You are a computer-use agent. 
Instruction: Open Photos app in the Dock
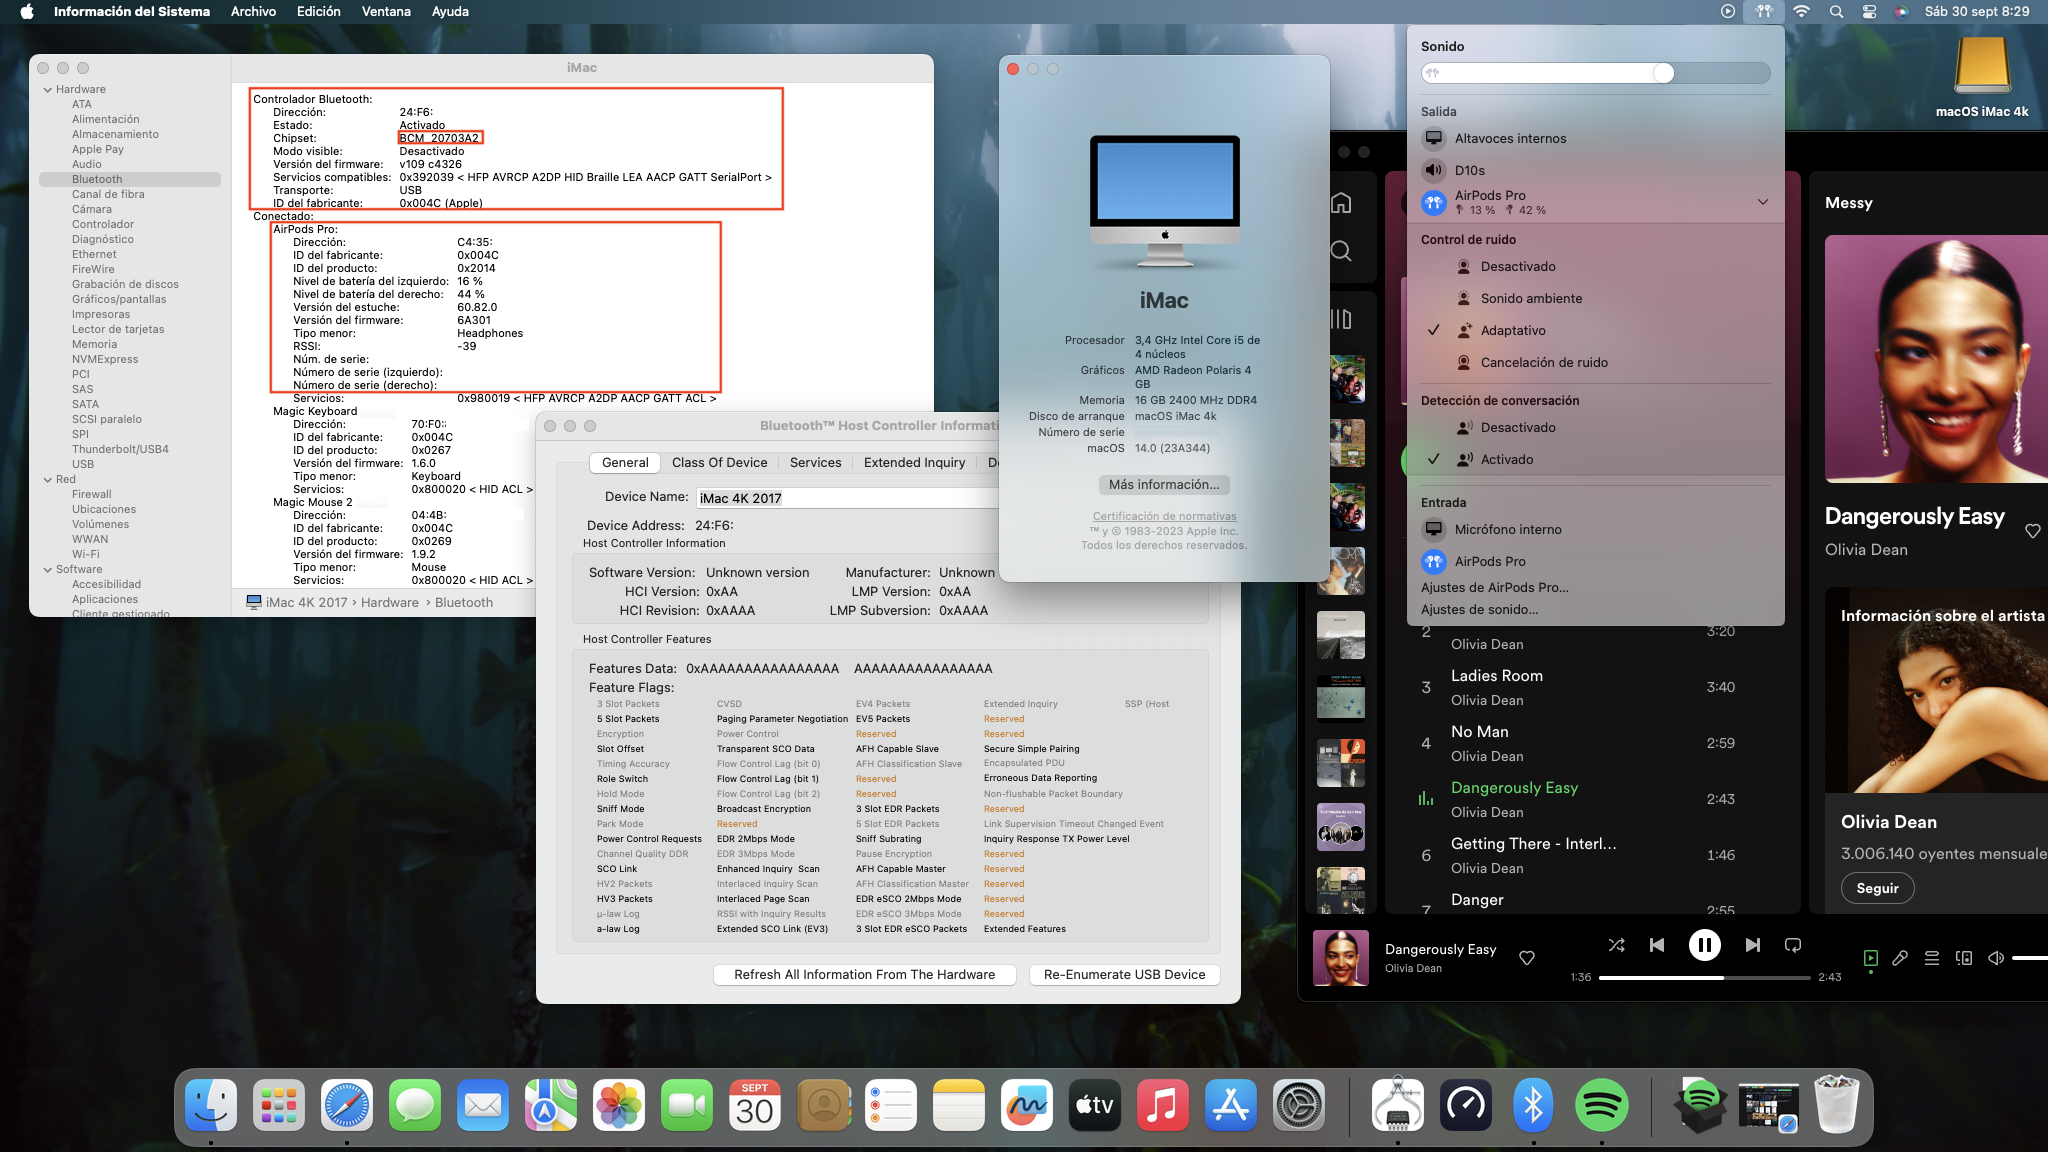[619, 1105]
